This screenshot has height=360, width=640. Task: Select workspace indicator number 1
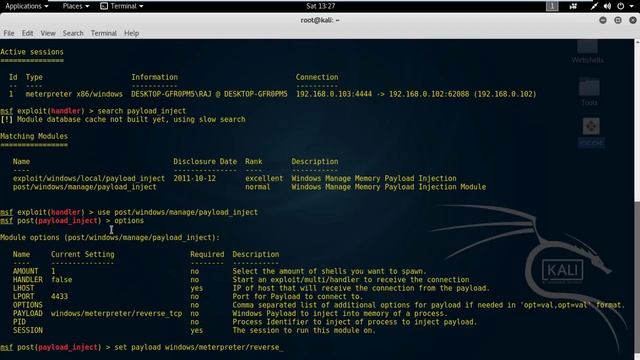(552, 6)
